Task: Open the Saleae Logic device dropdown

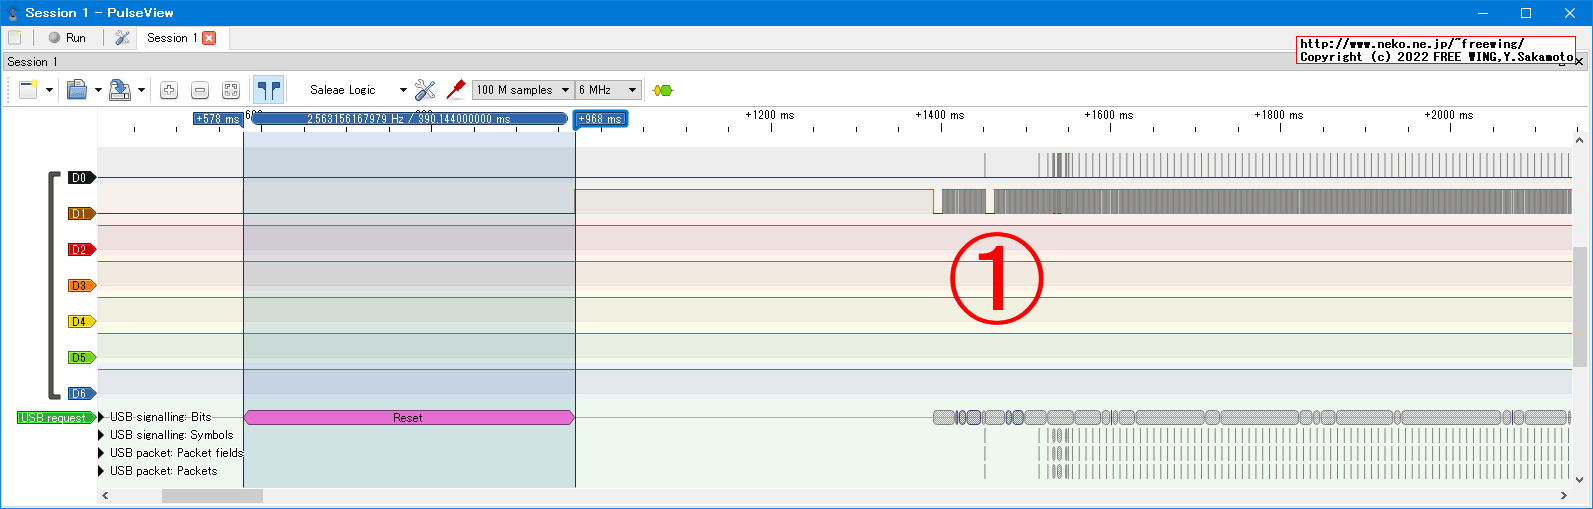Action: click(357, 90)
